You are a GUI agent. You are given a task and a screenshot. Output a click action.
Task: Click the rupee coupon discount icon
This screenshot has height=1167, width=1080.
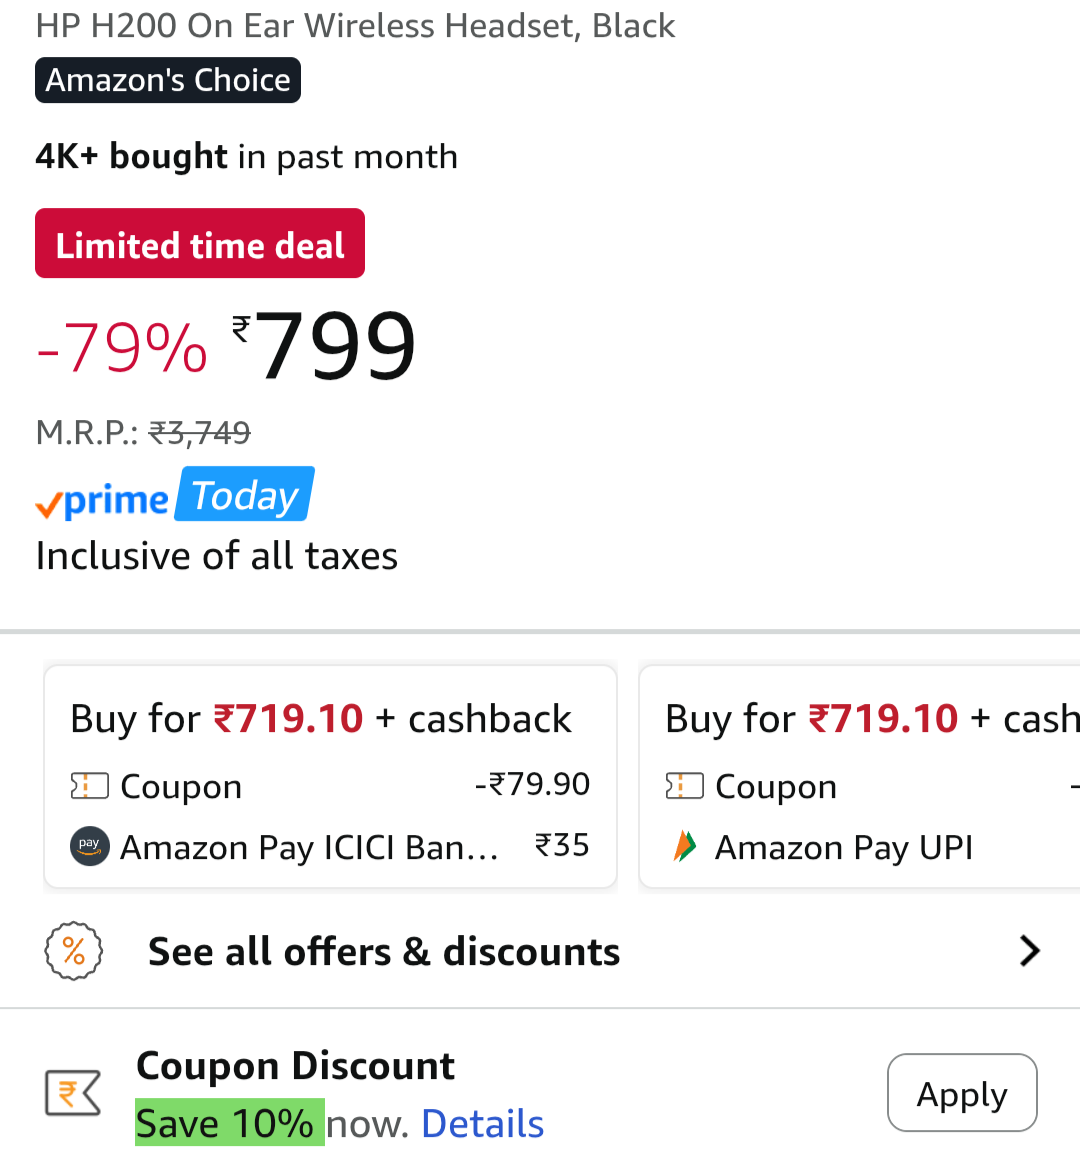(73, 1092)
